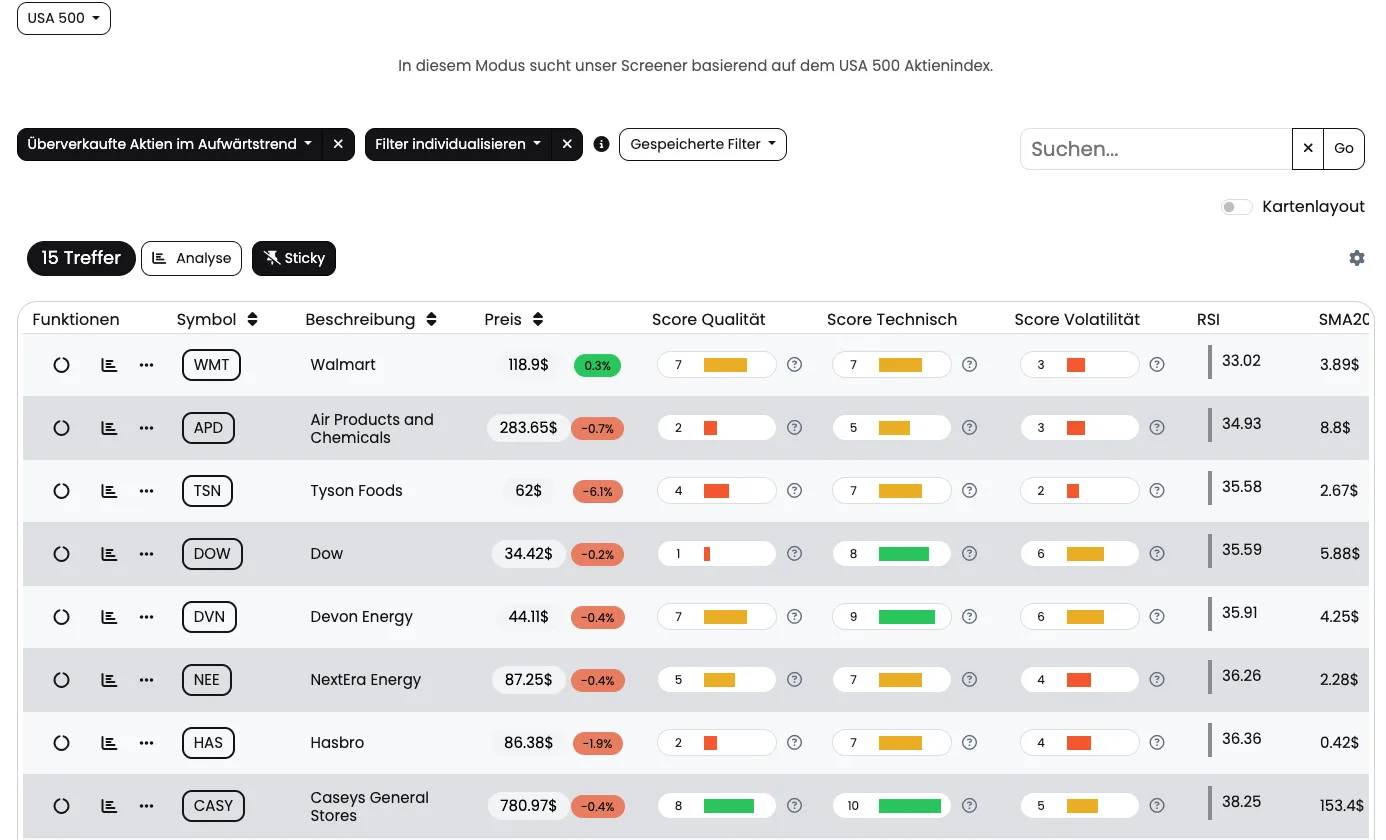
Task: Open the Überverkaufte Aktien im Aufwärtstrend dropdown
Action: coord(169,144)
